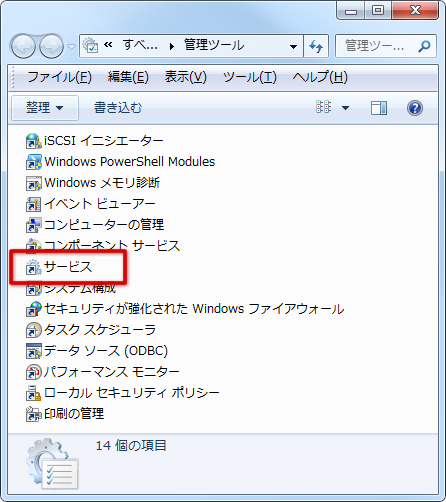446x502 pixels.
Task: Open the ファイル(F) menu
Action: click(x=59, y=77)
